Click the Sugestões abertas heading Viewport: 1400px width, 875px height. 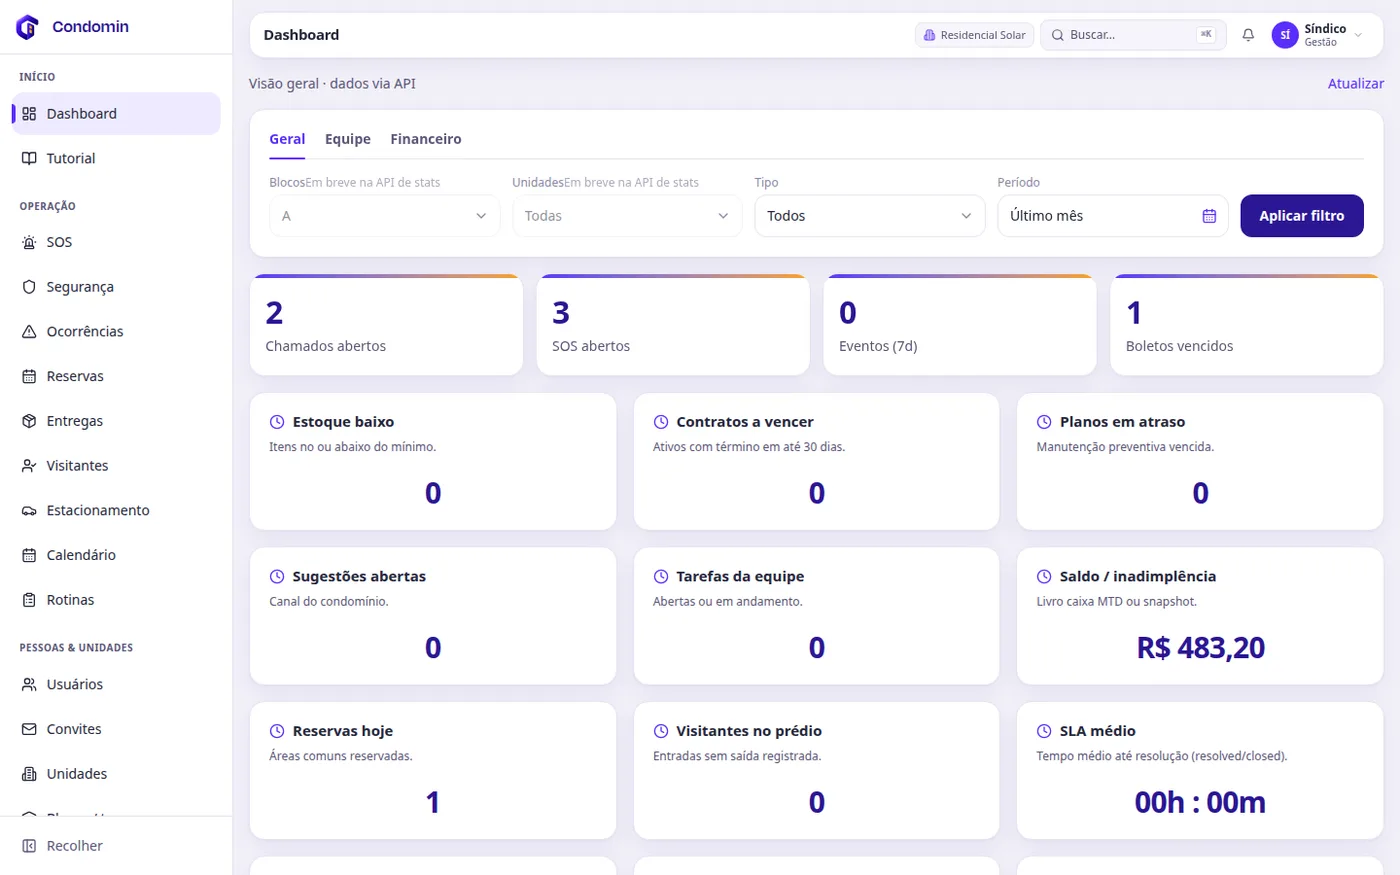click(x=359, y=577)
